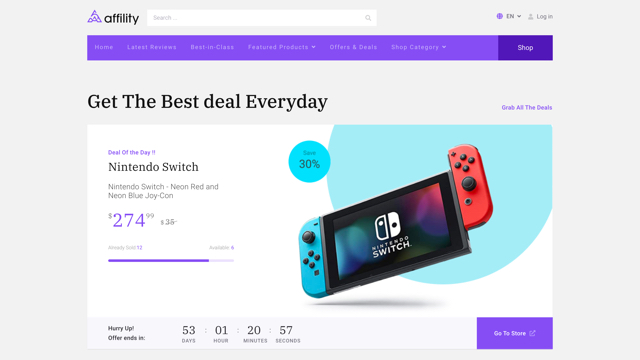Focus the Search input field
The width and height of the screenshot is (640, 360).
262,18
